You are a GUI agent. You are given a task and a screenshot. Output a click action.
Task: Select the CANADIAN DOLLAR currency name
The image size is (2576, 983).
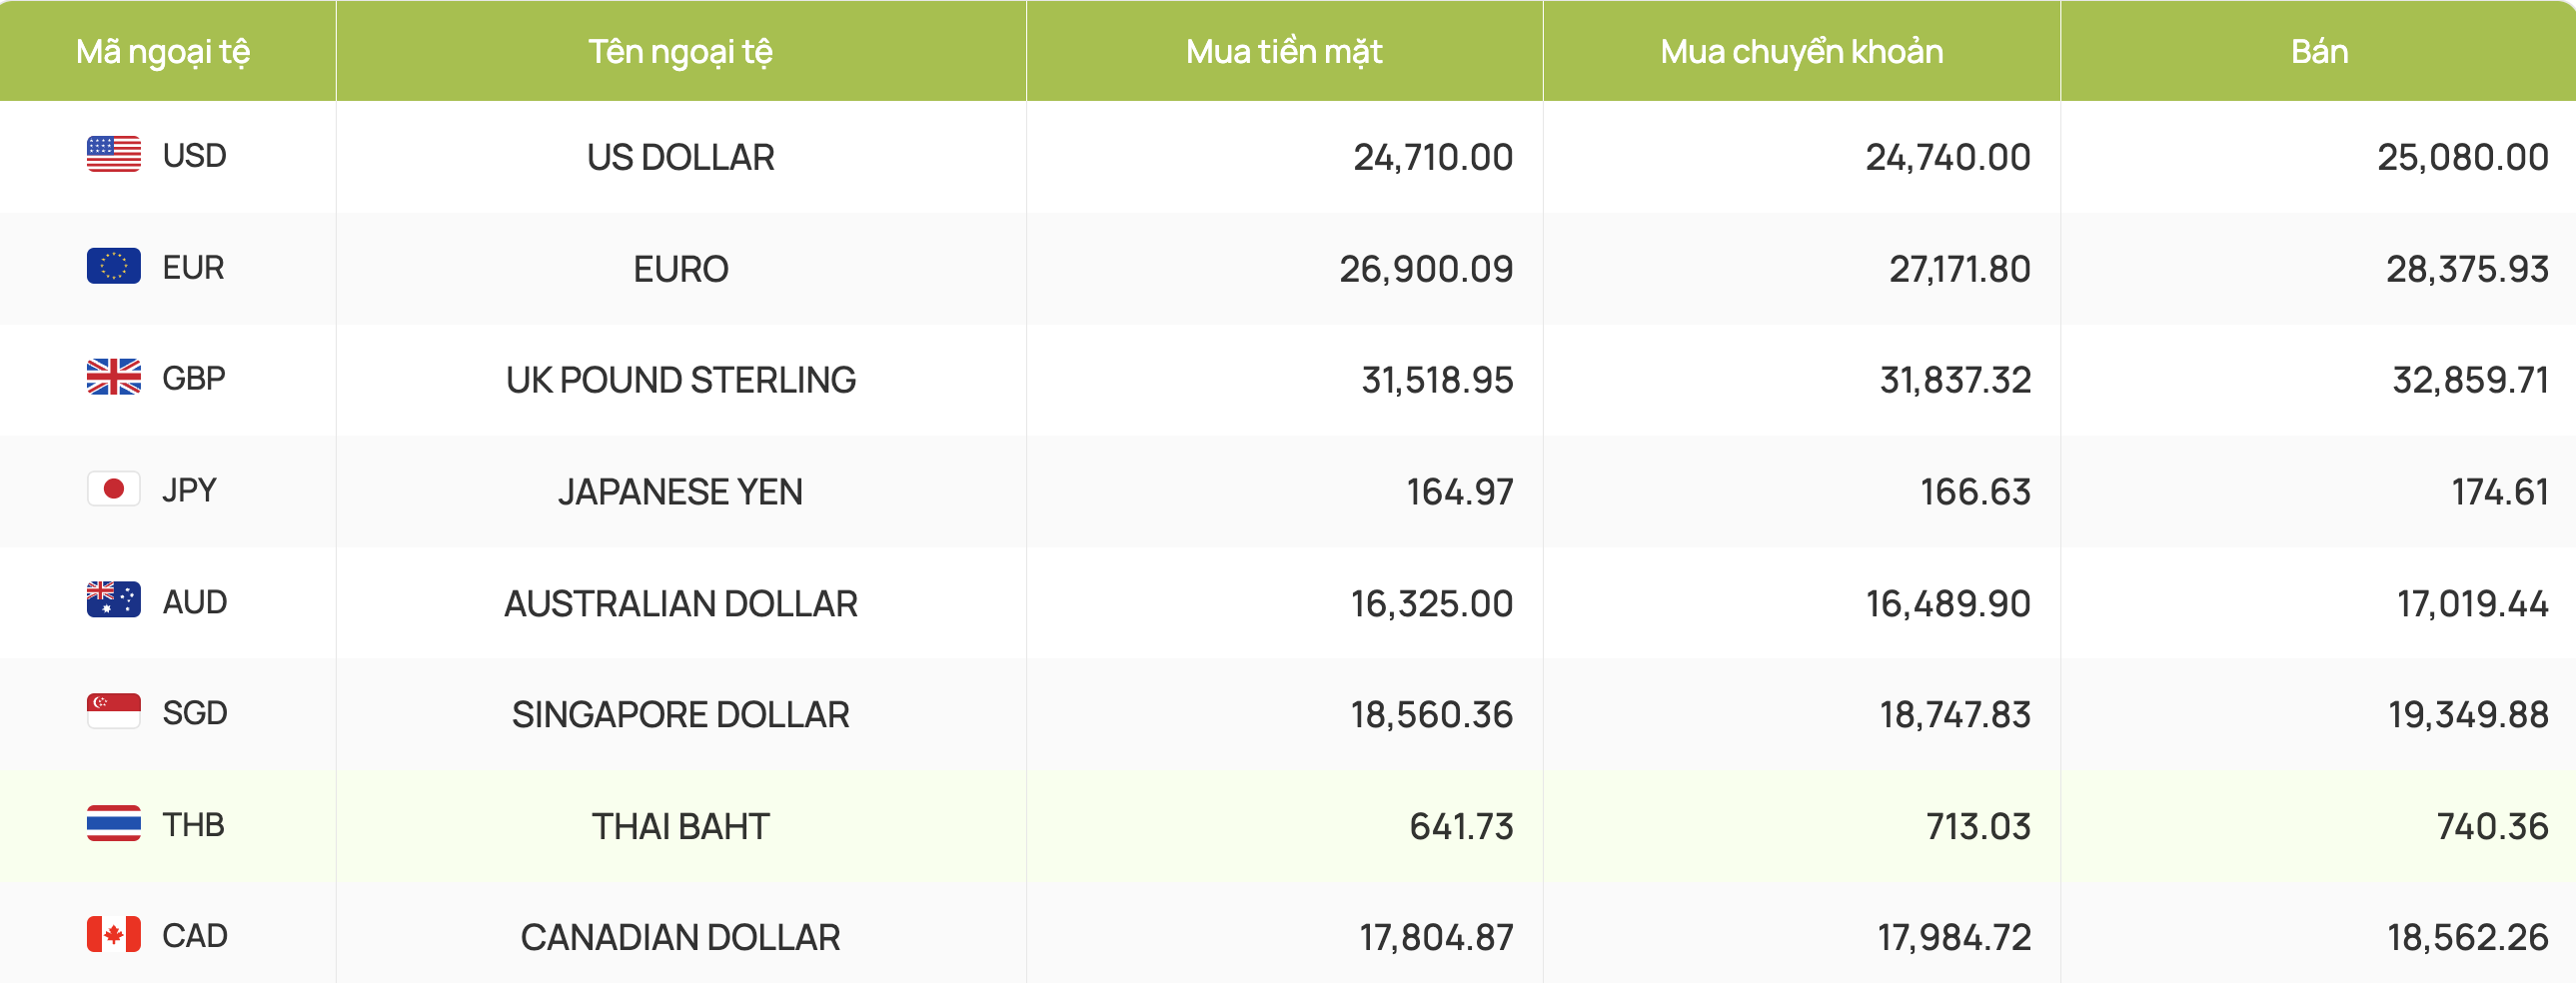point(680,938)
